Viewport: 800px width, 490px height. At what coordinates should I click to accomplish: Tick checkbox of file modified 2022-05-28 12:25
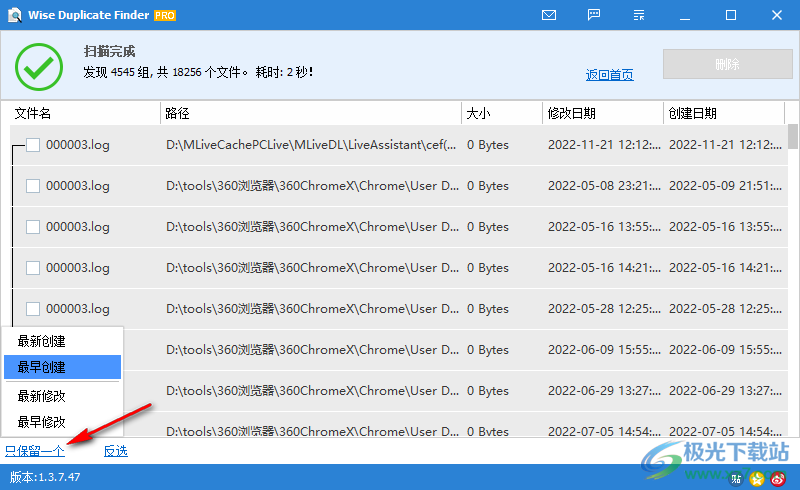click(x=33, y=308)
